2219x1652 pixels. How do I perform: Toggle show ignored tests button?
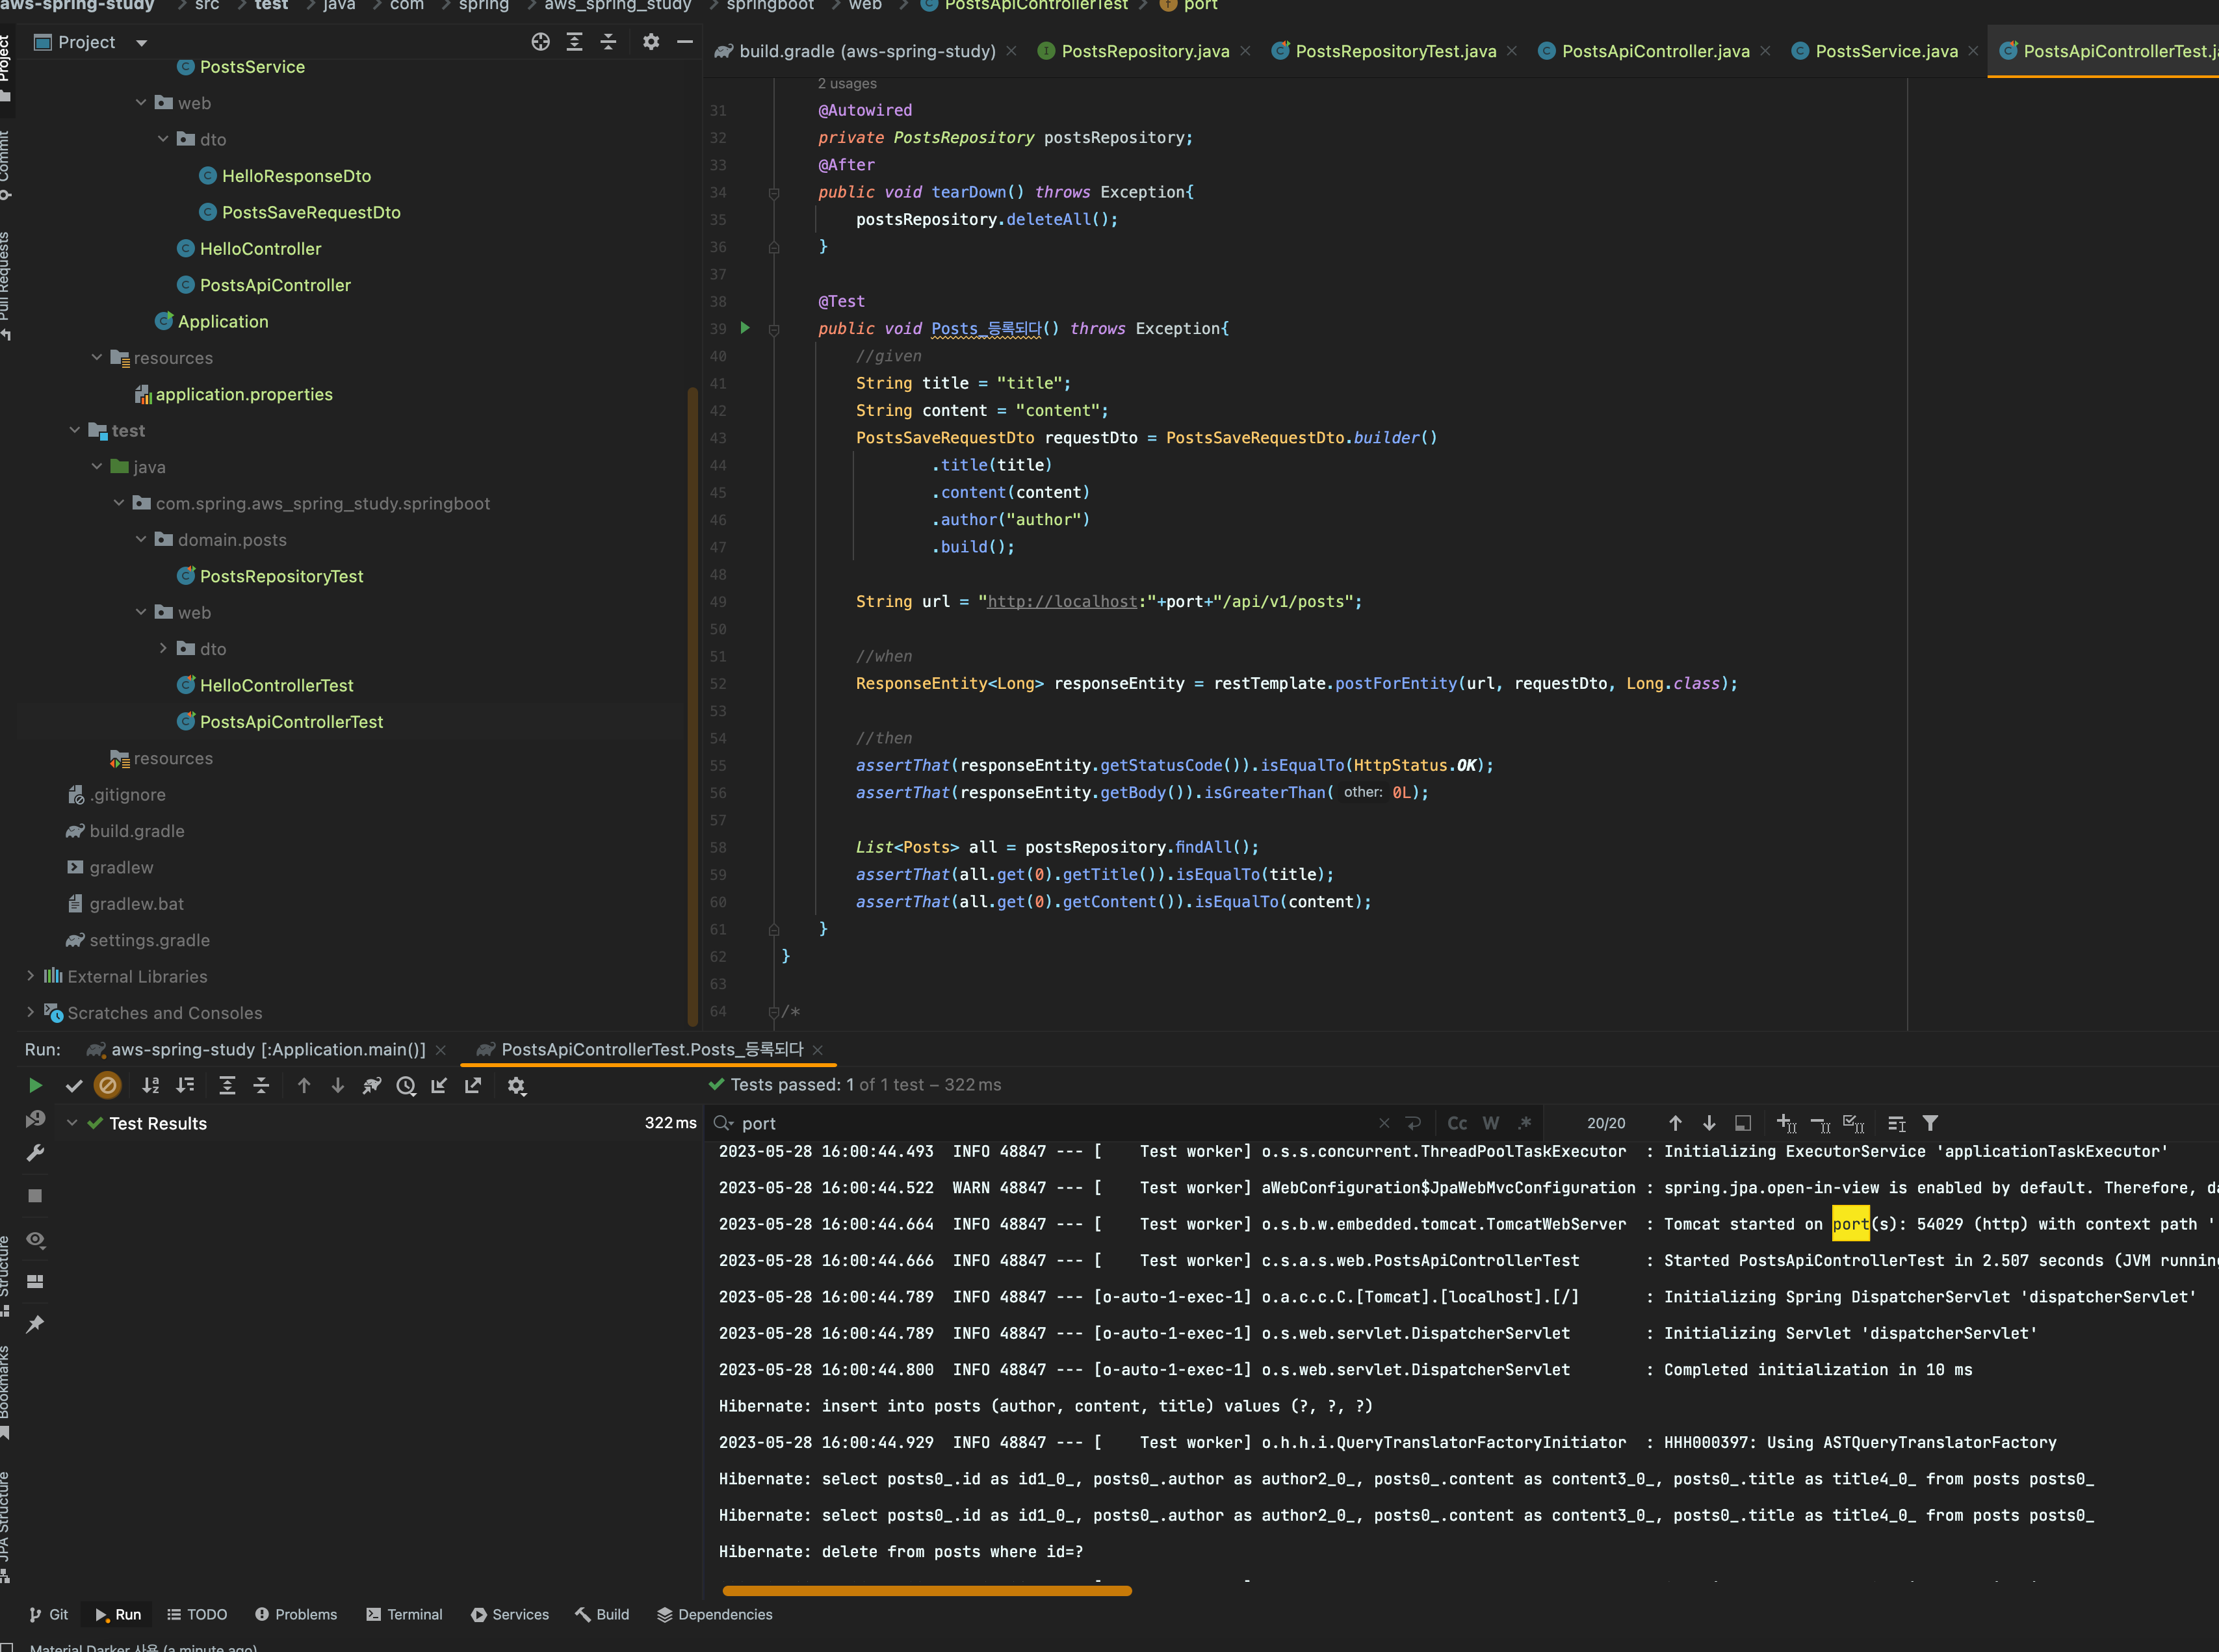click(107, 1085)
